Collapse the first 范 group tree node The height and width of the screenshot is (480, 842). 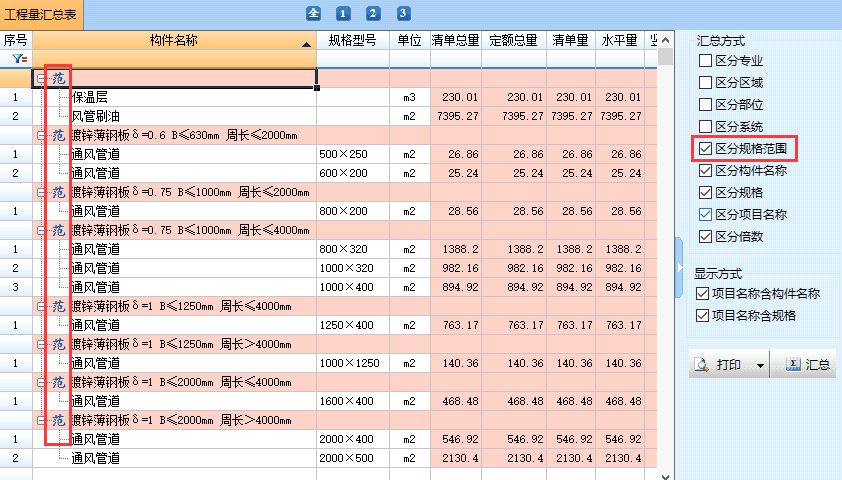[40, 78]
